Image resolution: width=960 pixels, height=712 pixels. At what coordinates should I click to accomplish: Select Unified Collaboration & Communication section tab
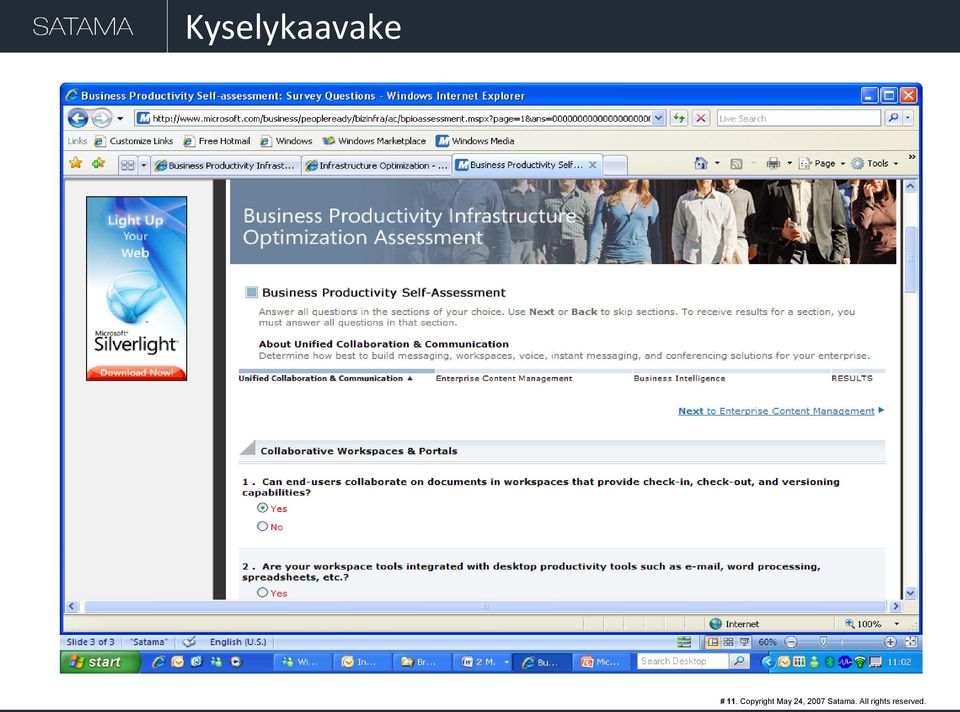326,378
